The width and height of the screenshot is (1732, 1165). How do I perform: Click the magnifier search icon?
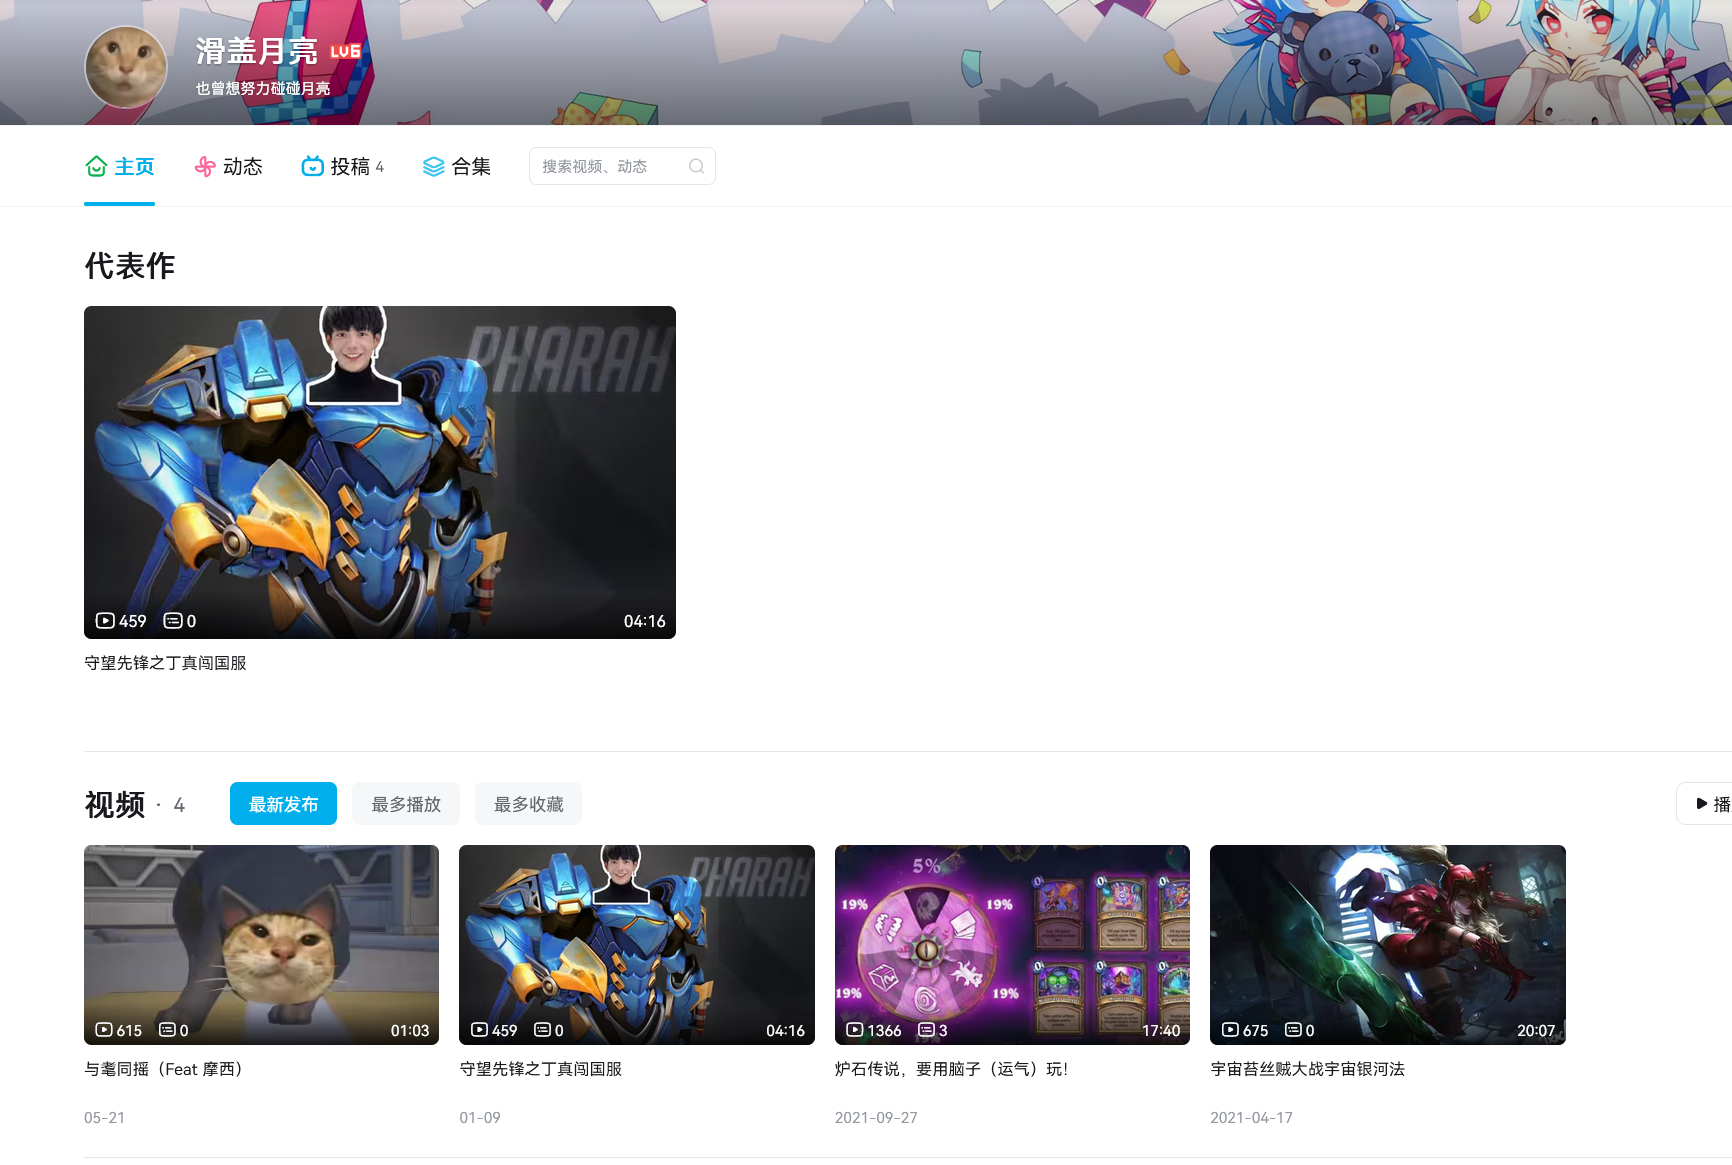[x=696, y=166]
